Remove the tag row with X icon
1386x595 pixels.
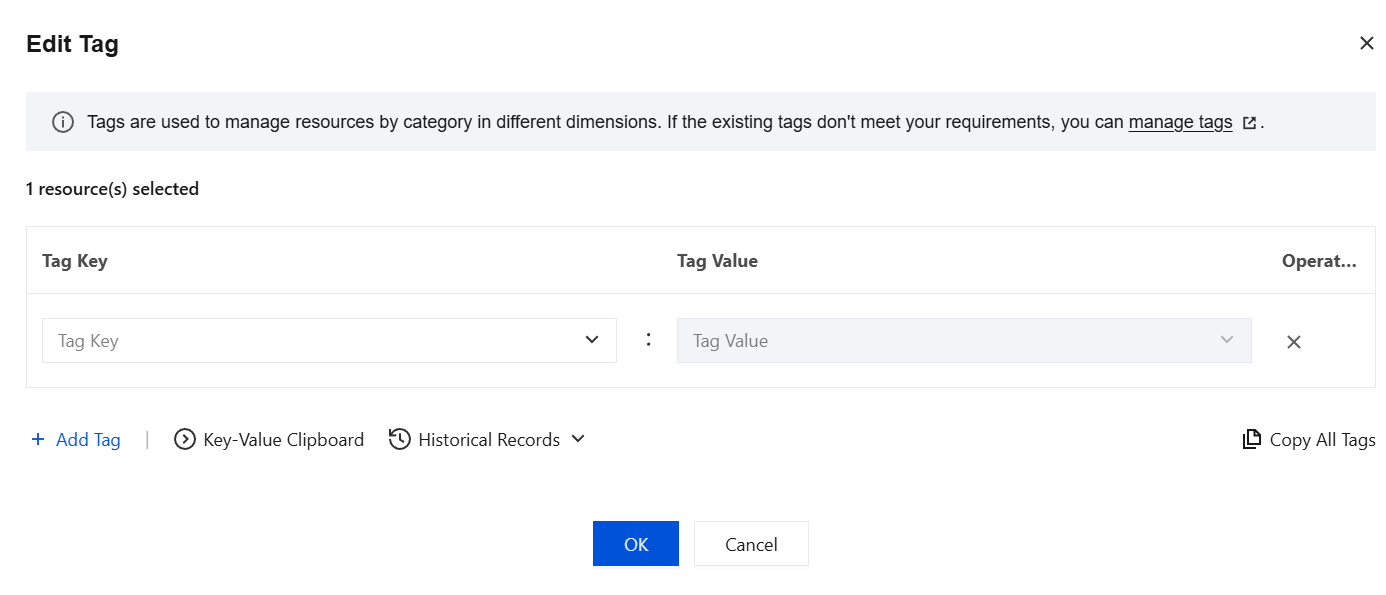point(1293,342)
